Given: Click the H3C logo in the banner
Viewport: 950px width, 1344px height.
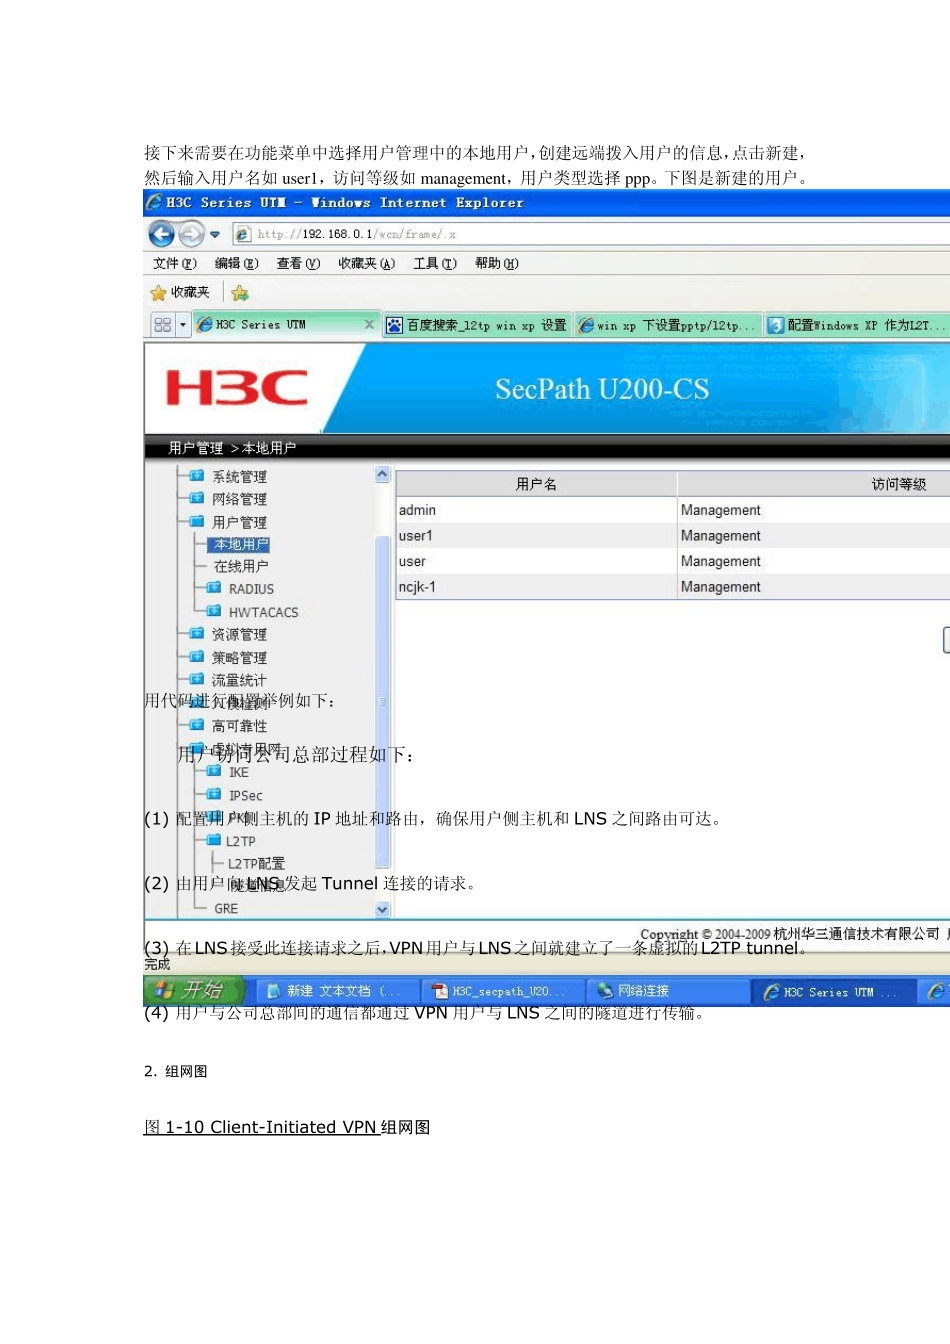Looking at the screenshot, I should [x=237, y=388].
